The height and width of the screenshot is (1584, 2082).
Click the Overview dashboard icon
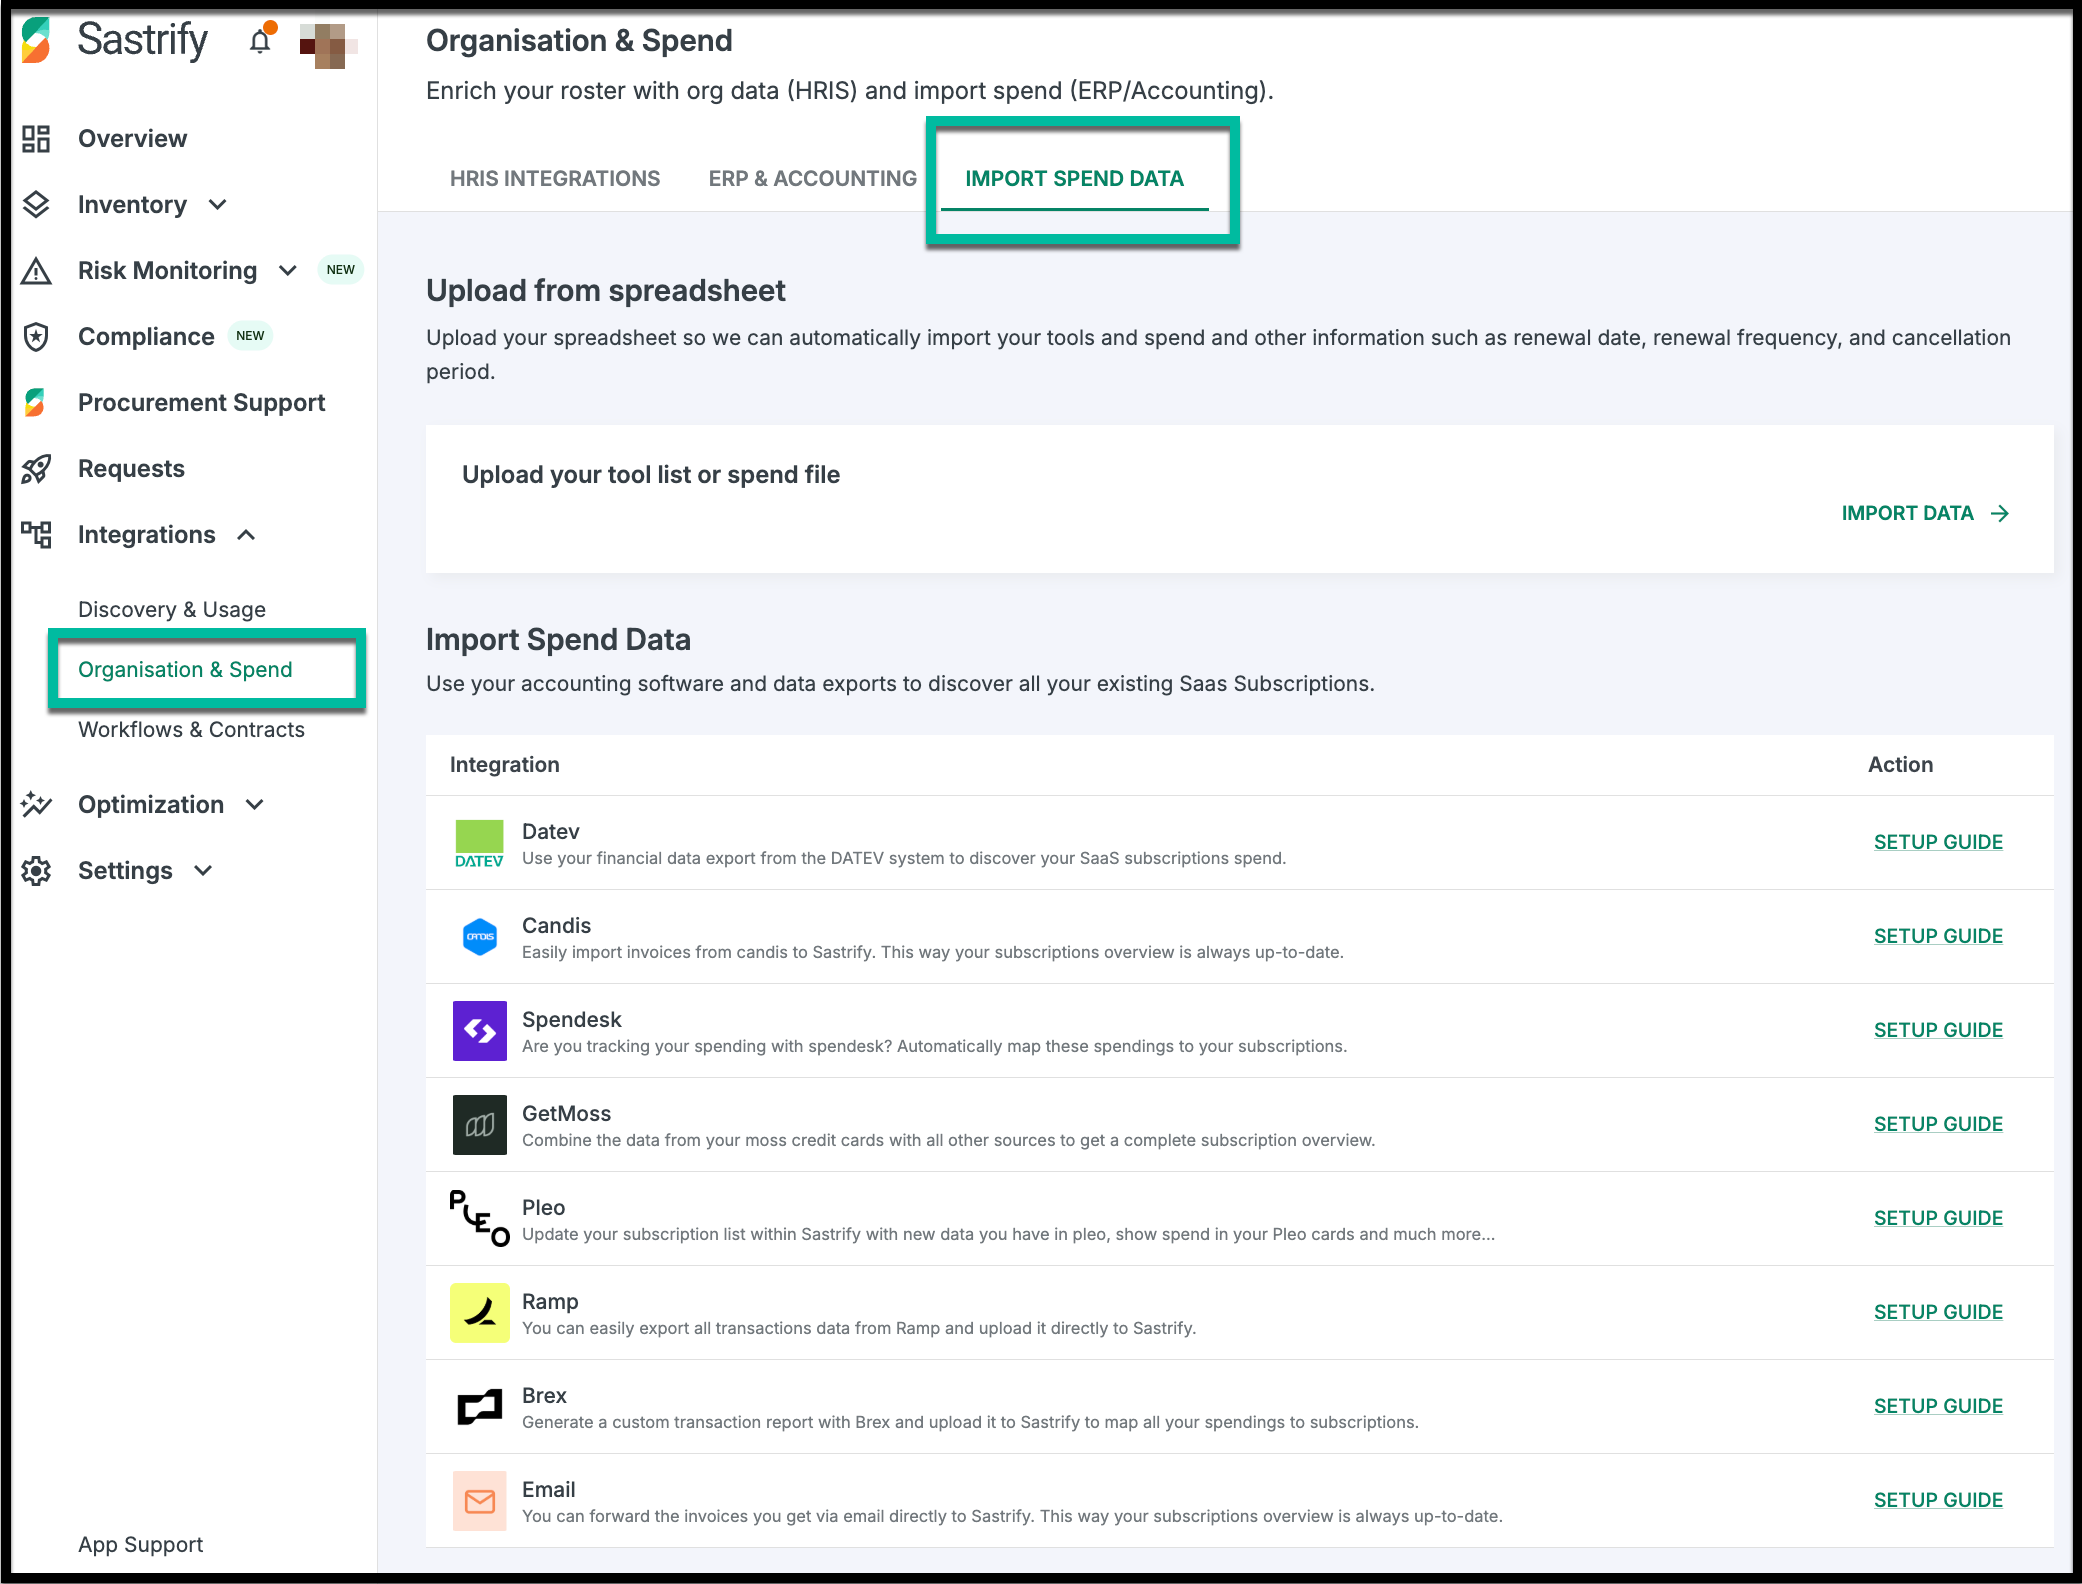[x=36, y=138]
